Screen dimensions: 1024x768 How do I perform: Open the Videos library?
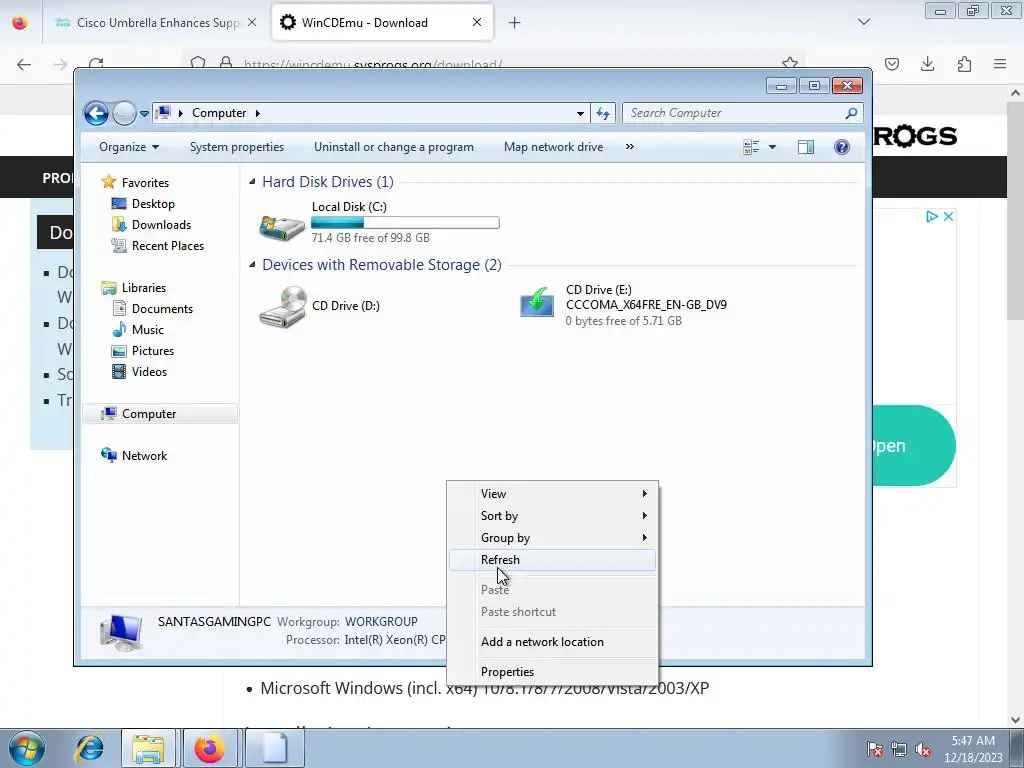coord(149,372)
